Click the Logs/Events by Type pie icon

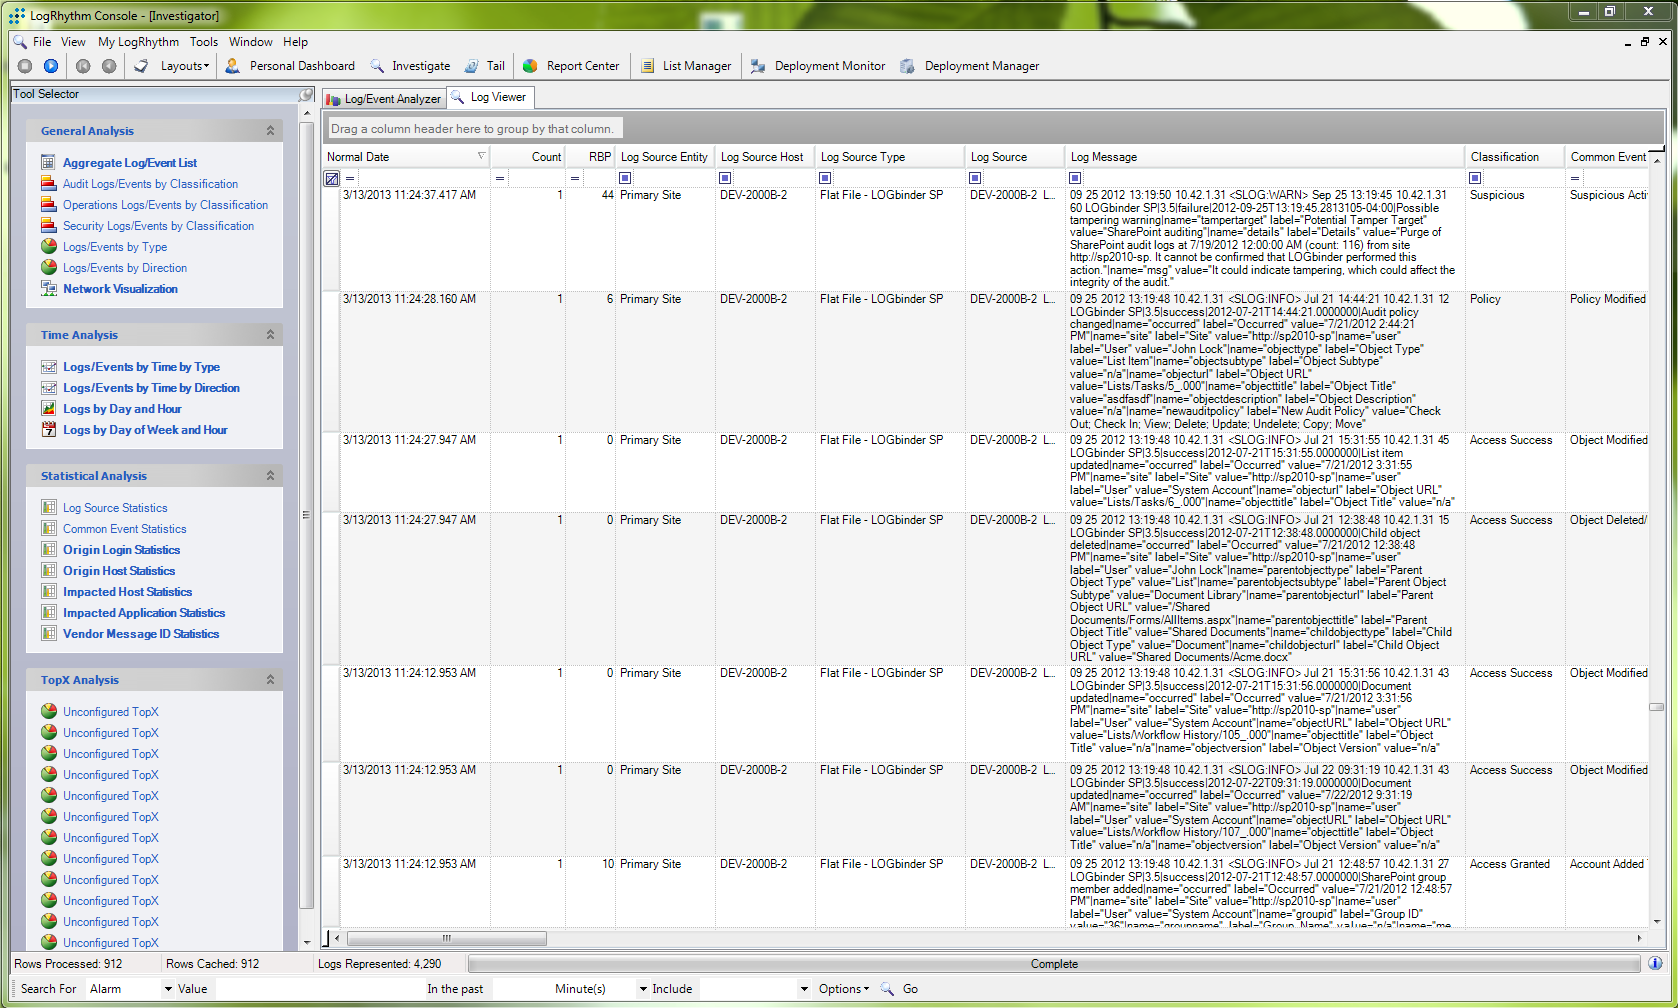pos(48,246)
